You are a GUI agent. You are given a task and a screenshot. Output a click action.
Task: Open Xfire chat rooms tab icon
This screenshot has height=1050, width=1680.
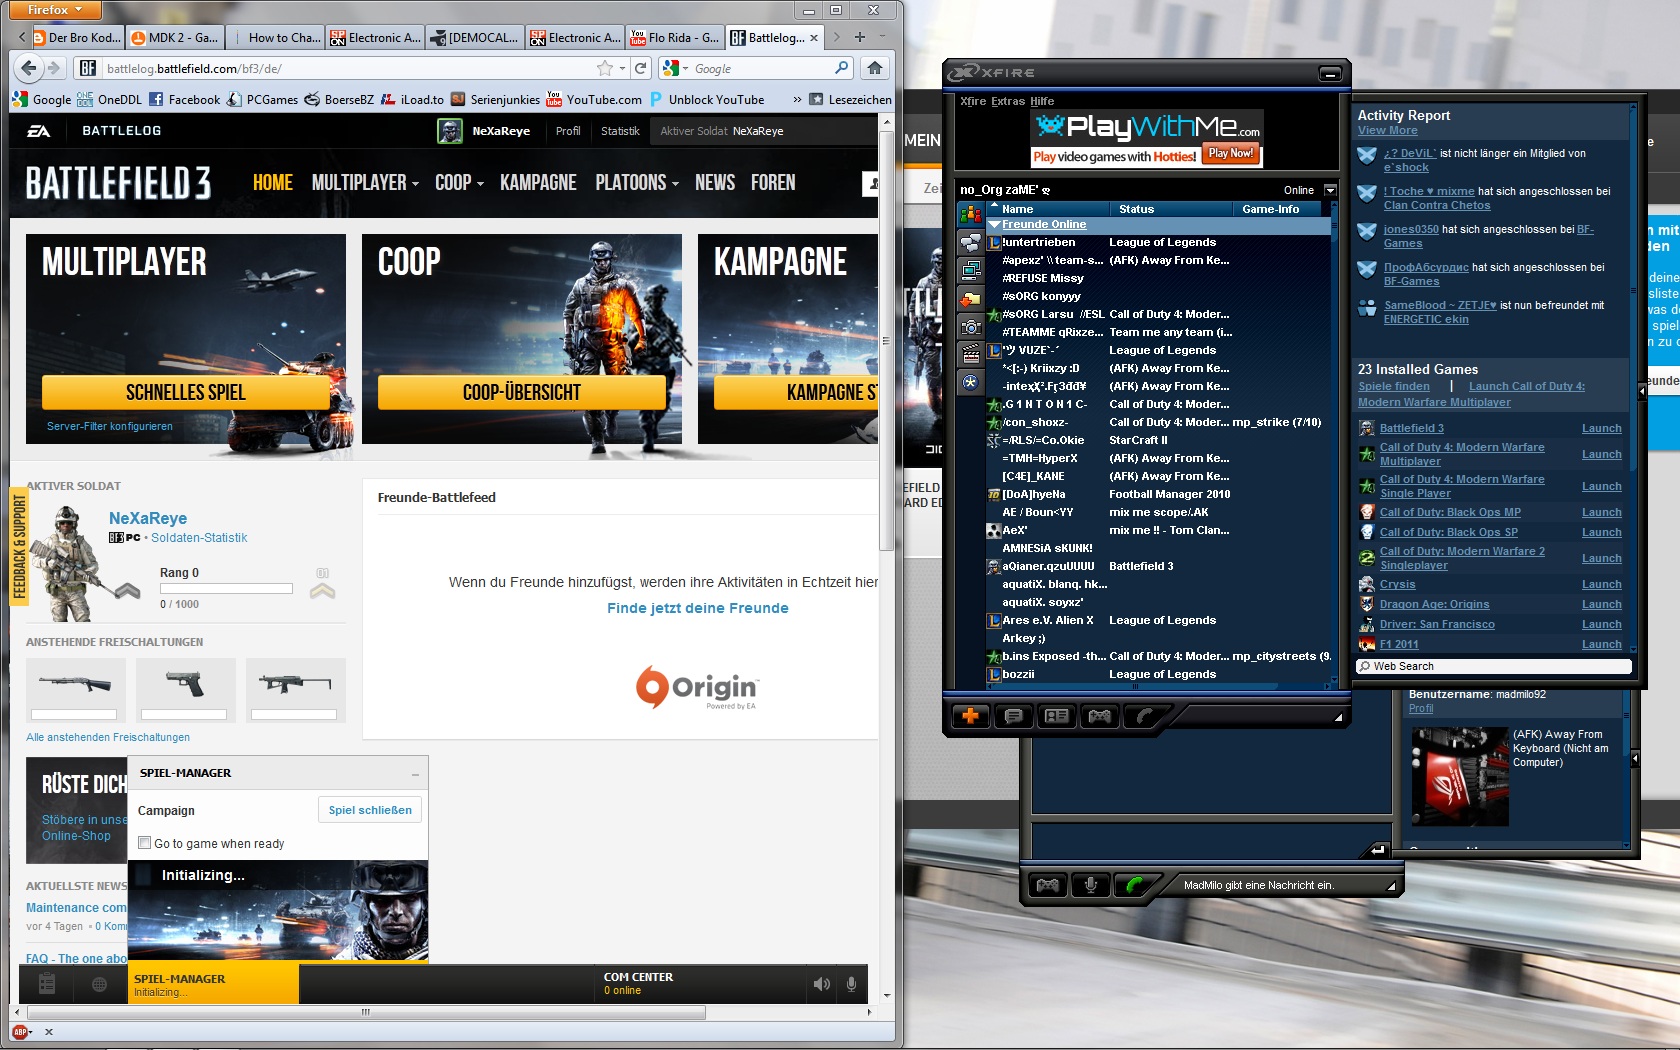coord(970,242)
